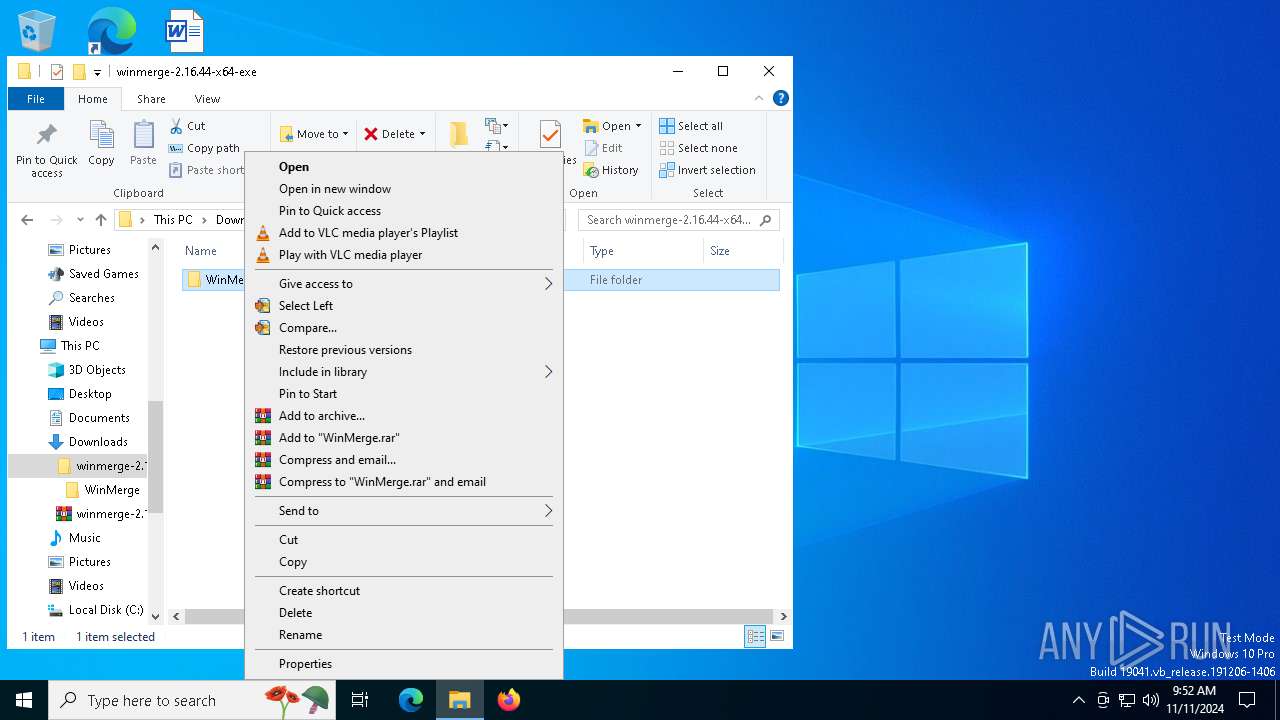
Task: Go up one folder level arrow
Action: [100, 220]
